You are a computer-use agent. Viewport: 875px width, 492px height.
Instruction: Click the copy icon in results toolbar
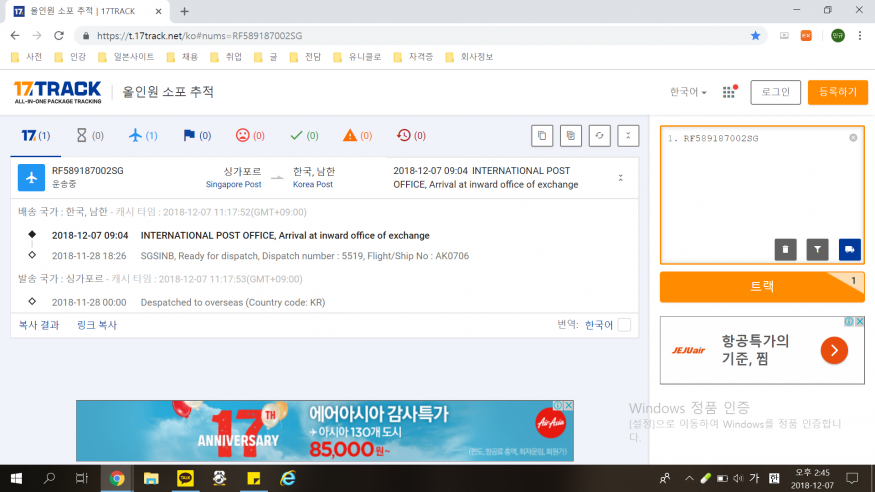point(540,136)
